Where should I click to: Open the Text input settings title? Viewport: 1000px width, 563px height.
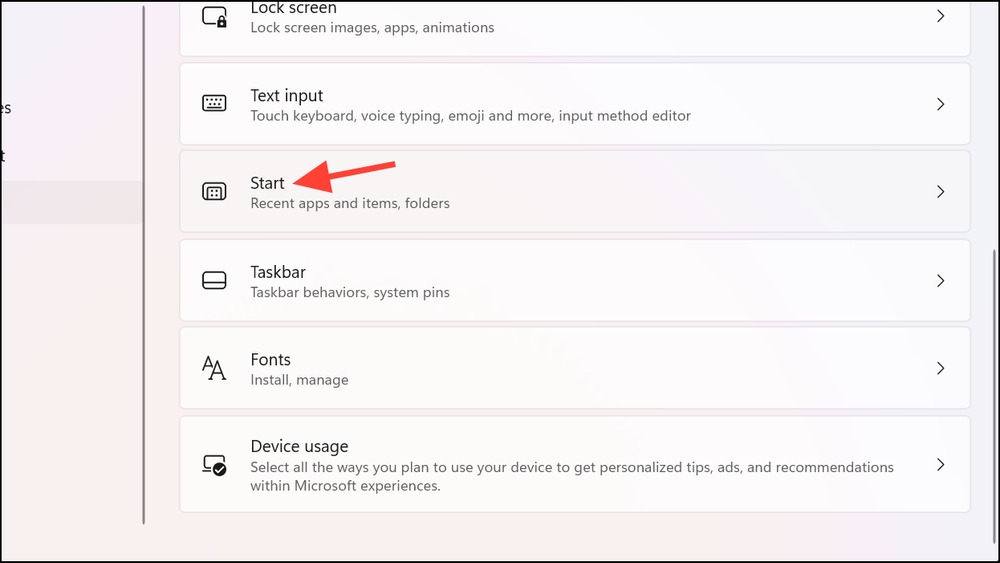click(287, 96)
